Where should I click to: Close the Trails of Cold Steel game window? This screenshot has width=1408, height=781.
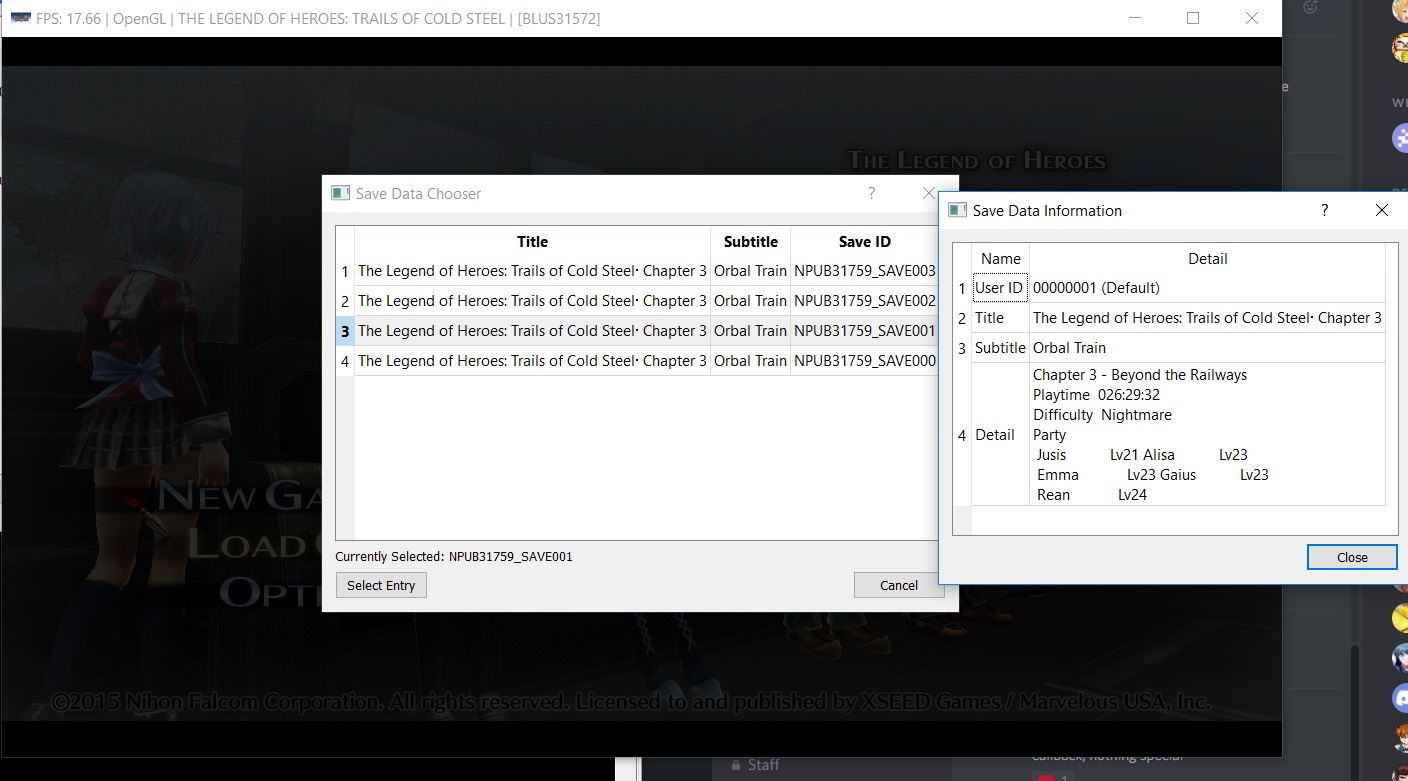[1251, 18]
